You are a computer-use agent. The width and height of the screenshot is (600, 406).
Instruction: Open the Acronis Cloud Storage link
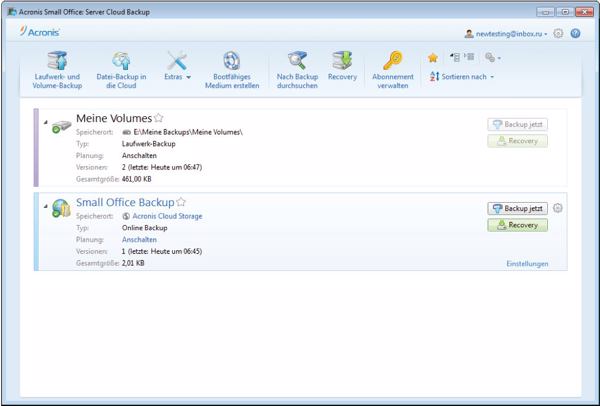[167, 216]
